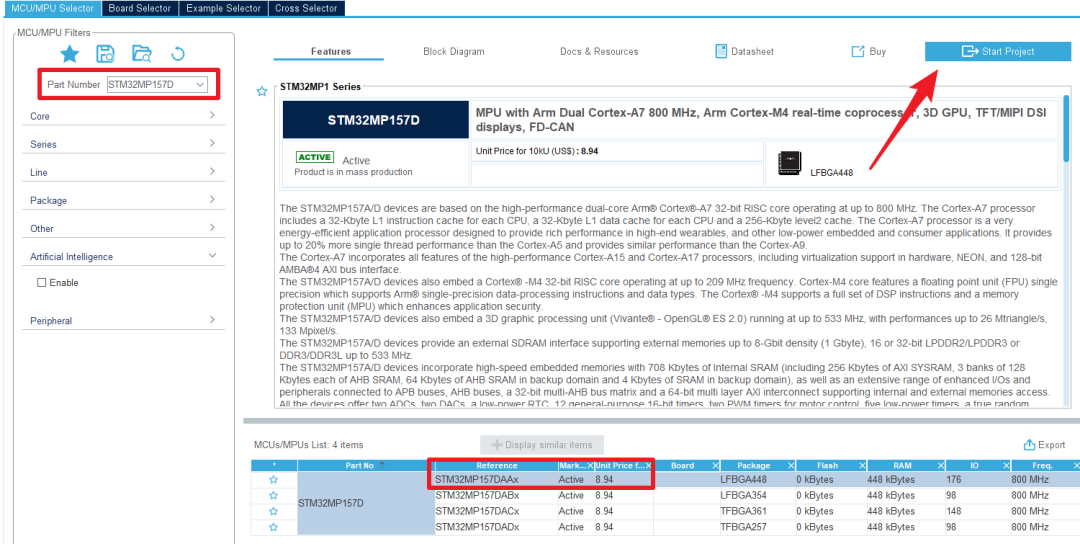Open the Block Diagram tab
Viewport: 1080px width, 544px height.
point(453,52)
